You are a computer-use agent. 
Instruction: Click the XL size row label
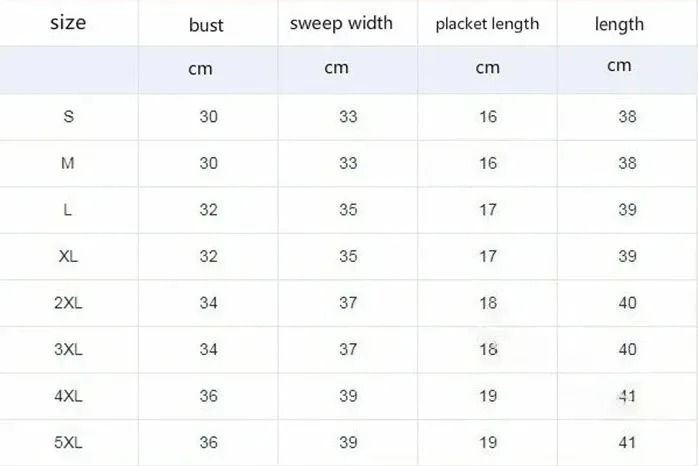68,256
